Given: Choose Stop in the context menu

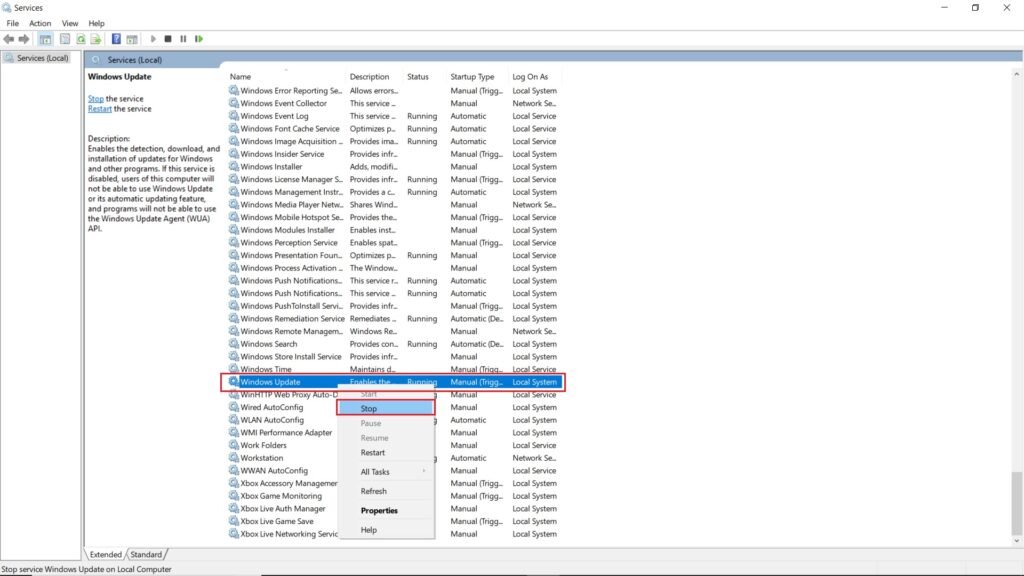Looking at the screenshot, I should click(x=386, y=408).
